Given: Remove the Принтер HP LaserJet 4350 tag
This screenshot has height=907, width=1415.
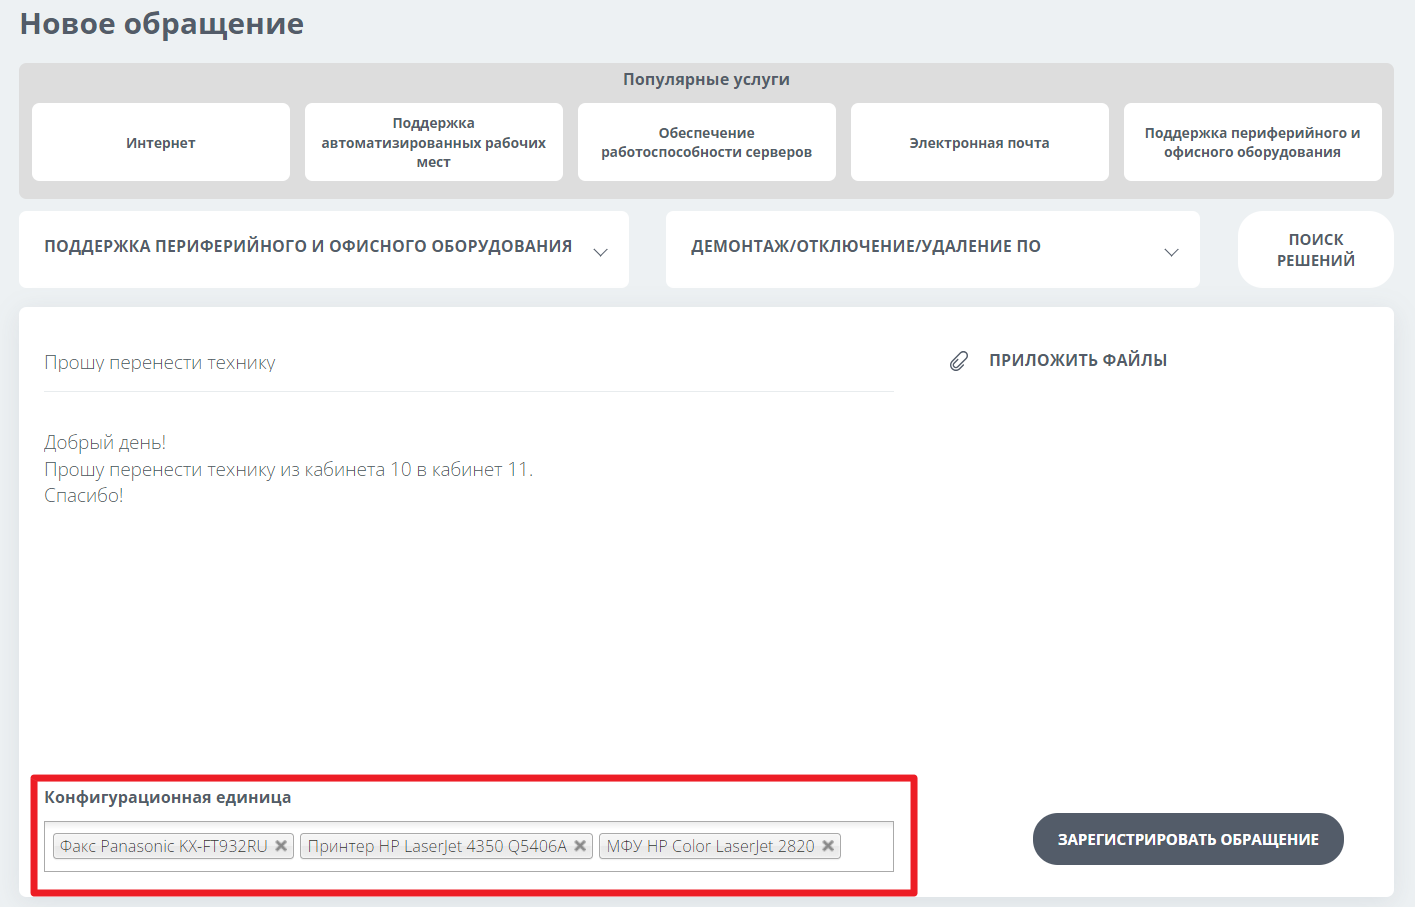Looking at the screenshot, I should click(x=580, y=846).
